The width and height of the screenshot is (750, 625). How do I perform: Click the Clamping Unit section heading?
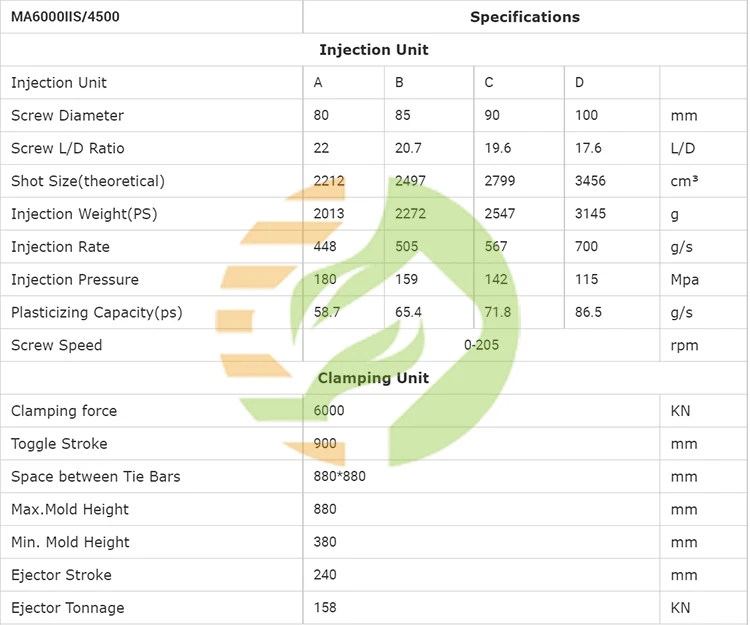tap(374, 378)
